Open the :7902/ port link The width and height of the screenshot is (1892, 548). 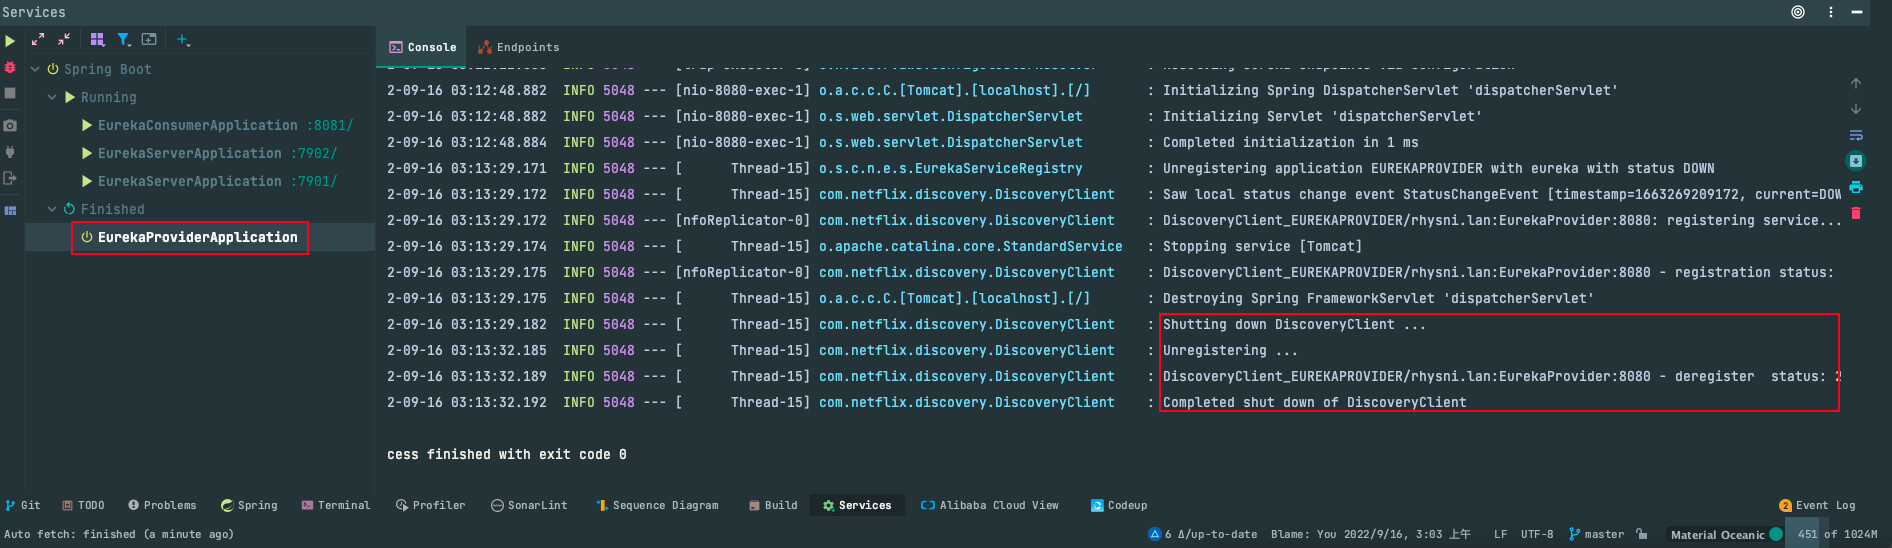[313, 153]
